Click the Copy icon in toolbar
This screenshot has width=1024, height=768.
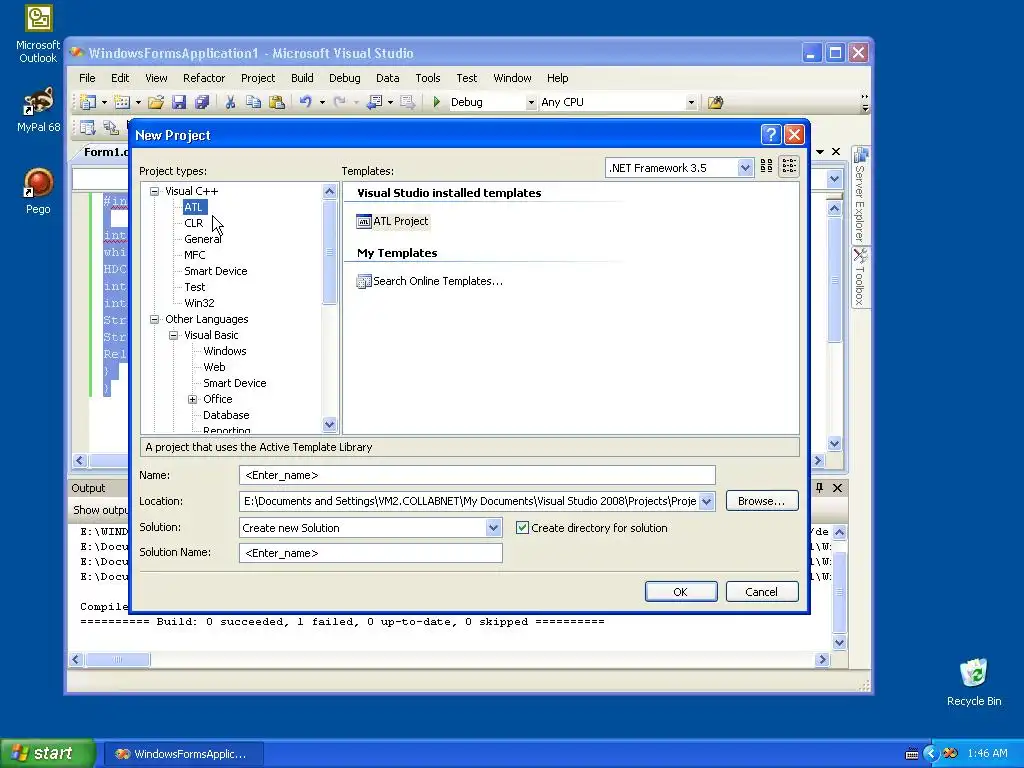(x=253, y=102)
